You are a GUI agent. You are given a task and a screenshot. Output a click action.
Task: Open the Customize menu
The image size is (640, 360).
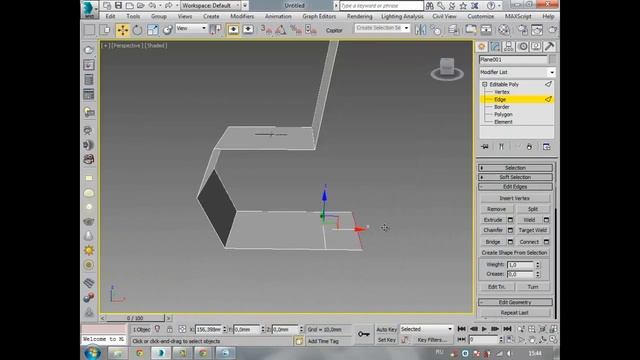click(480, 16)
